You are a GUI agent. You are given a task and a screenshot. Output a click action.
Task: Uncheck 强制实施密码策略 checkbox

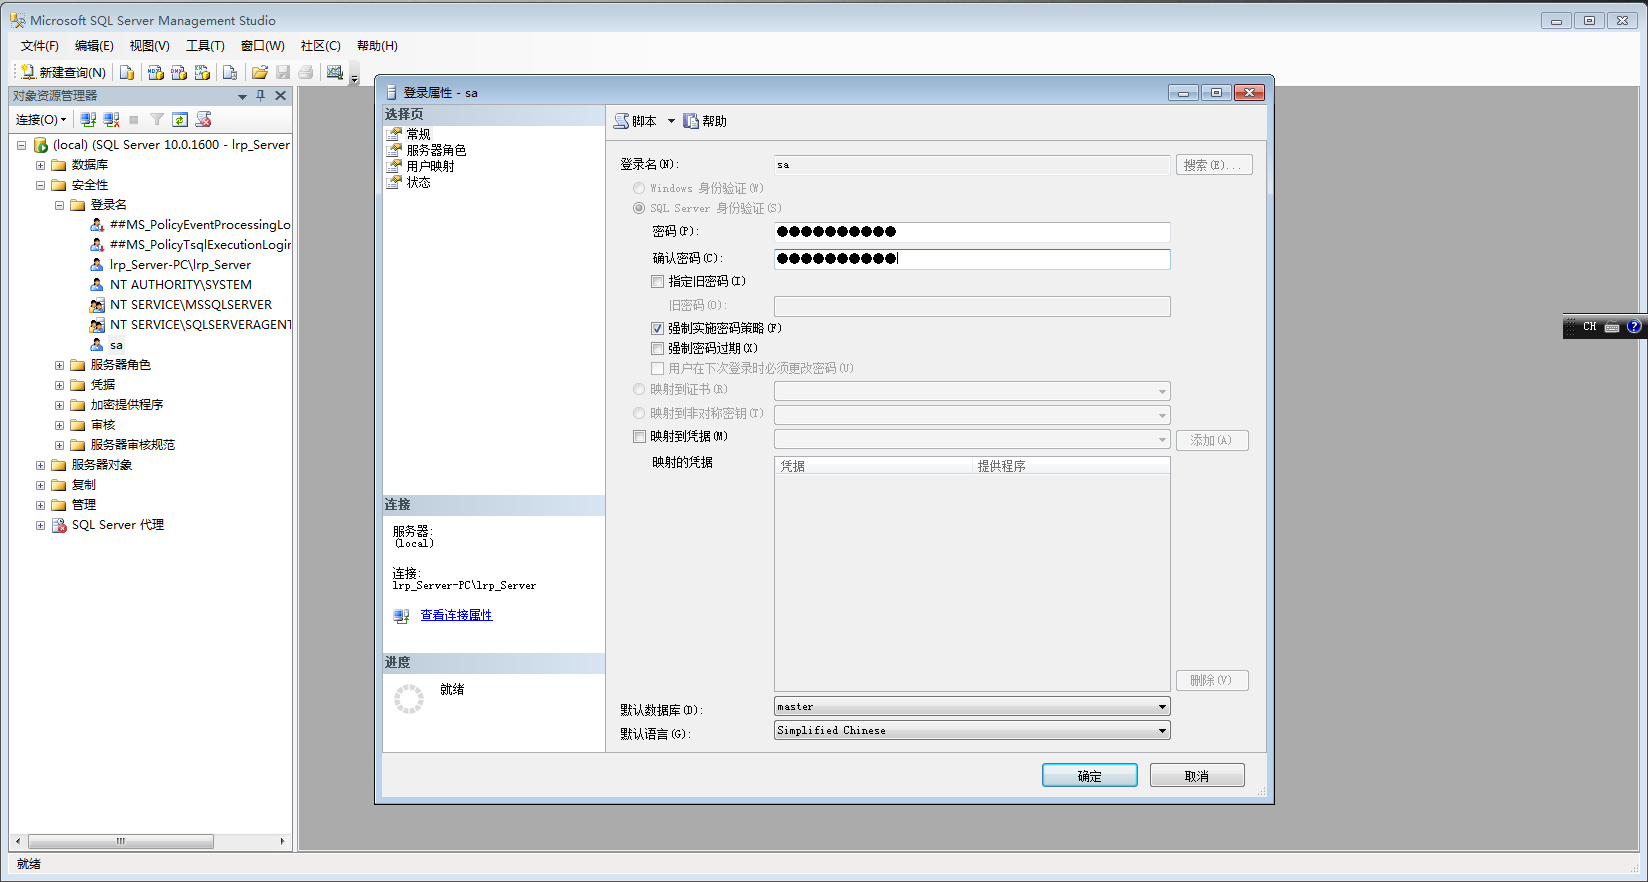click(x=658, y=328)
